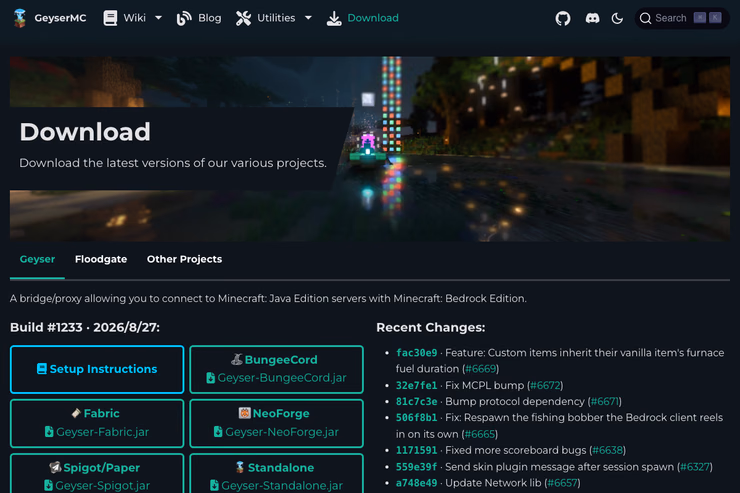The image size is (740, 493).
Task: Click the Recent Changes heading
Action: tap(430, 327)
